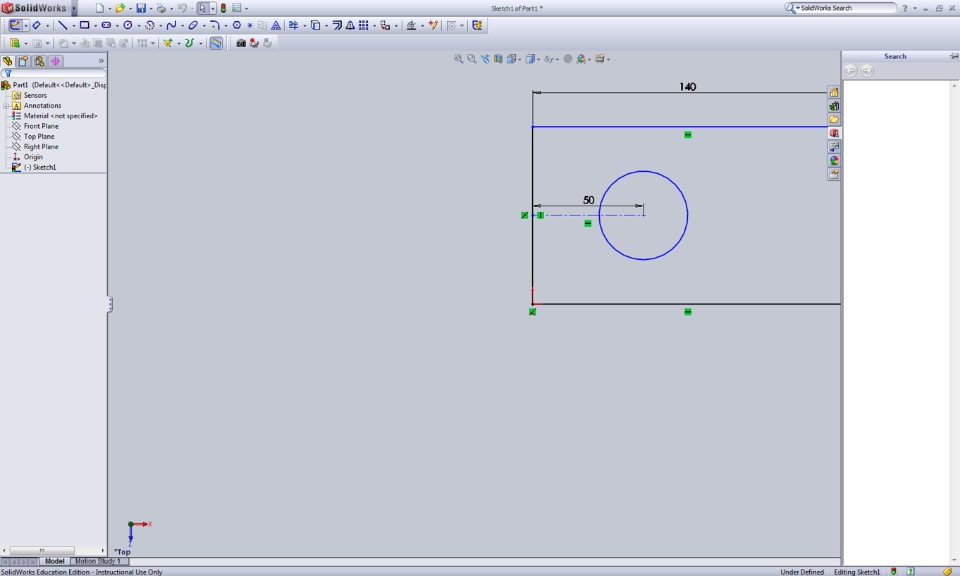
Task: Click the New document icon
Action: 99,8
